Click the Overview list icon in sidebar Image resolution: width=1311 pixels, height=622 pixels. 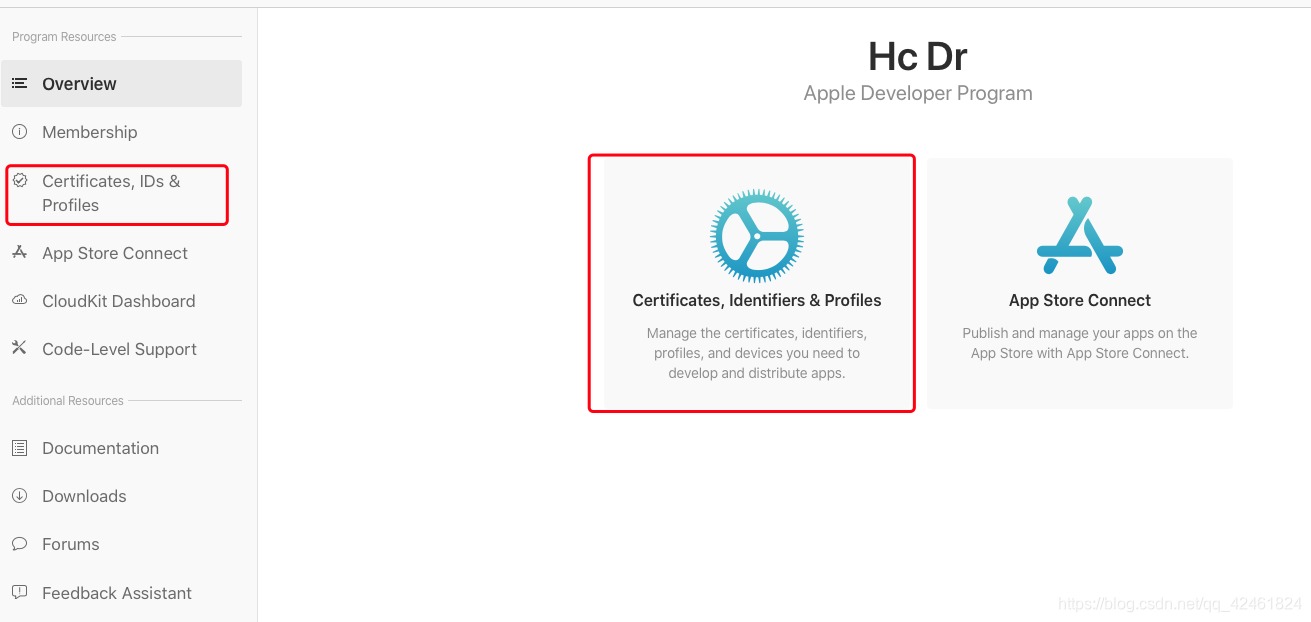point(19,84)
